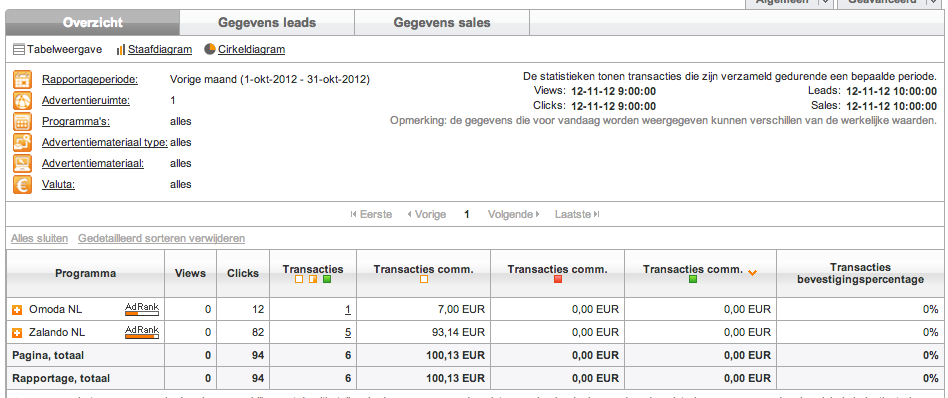Open the Valuta filter link
Image resolution: width=948 pixels, height=398 pixels.
(58, 184)
